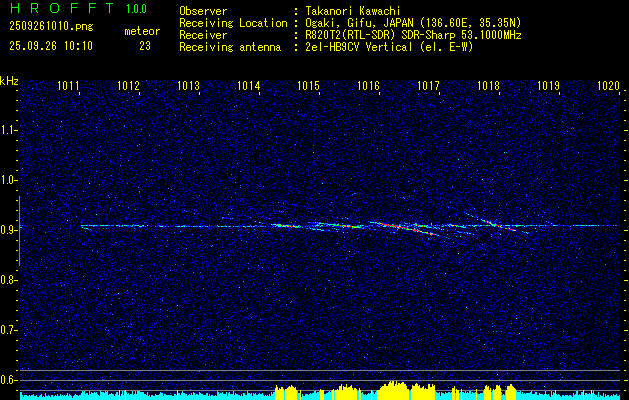Click the date stamp 25.09.26 10:10
Image resolution: width=629 pixels, height=400 pixels.
pyautogui.click(x=51, y=46)
